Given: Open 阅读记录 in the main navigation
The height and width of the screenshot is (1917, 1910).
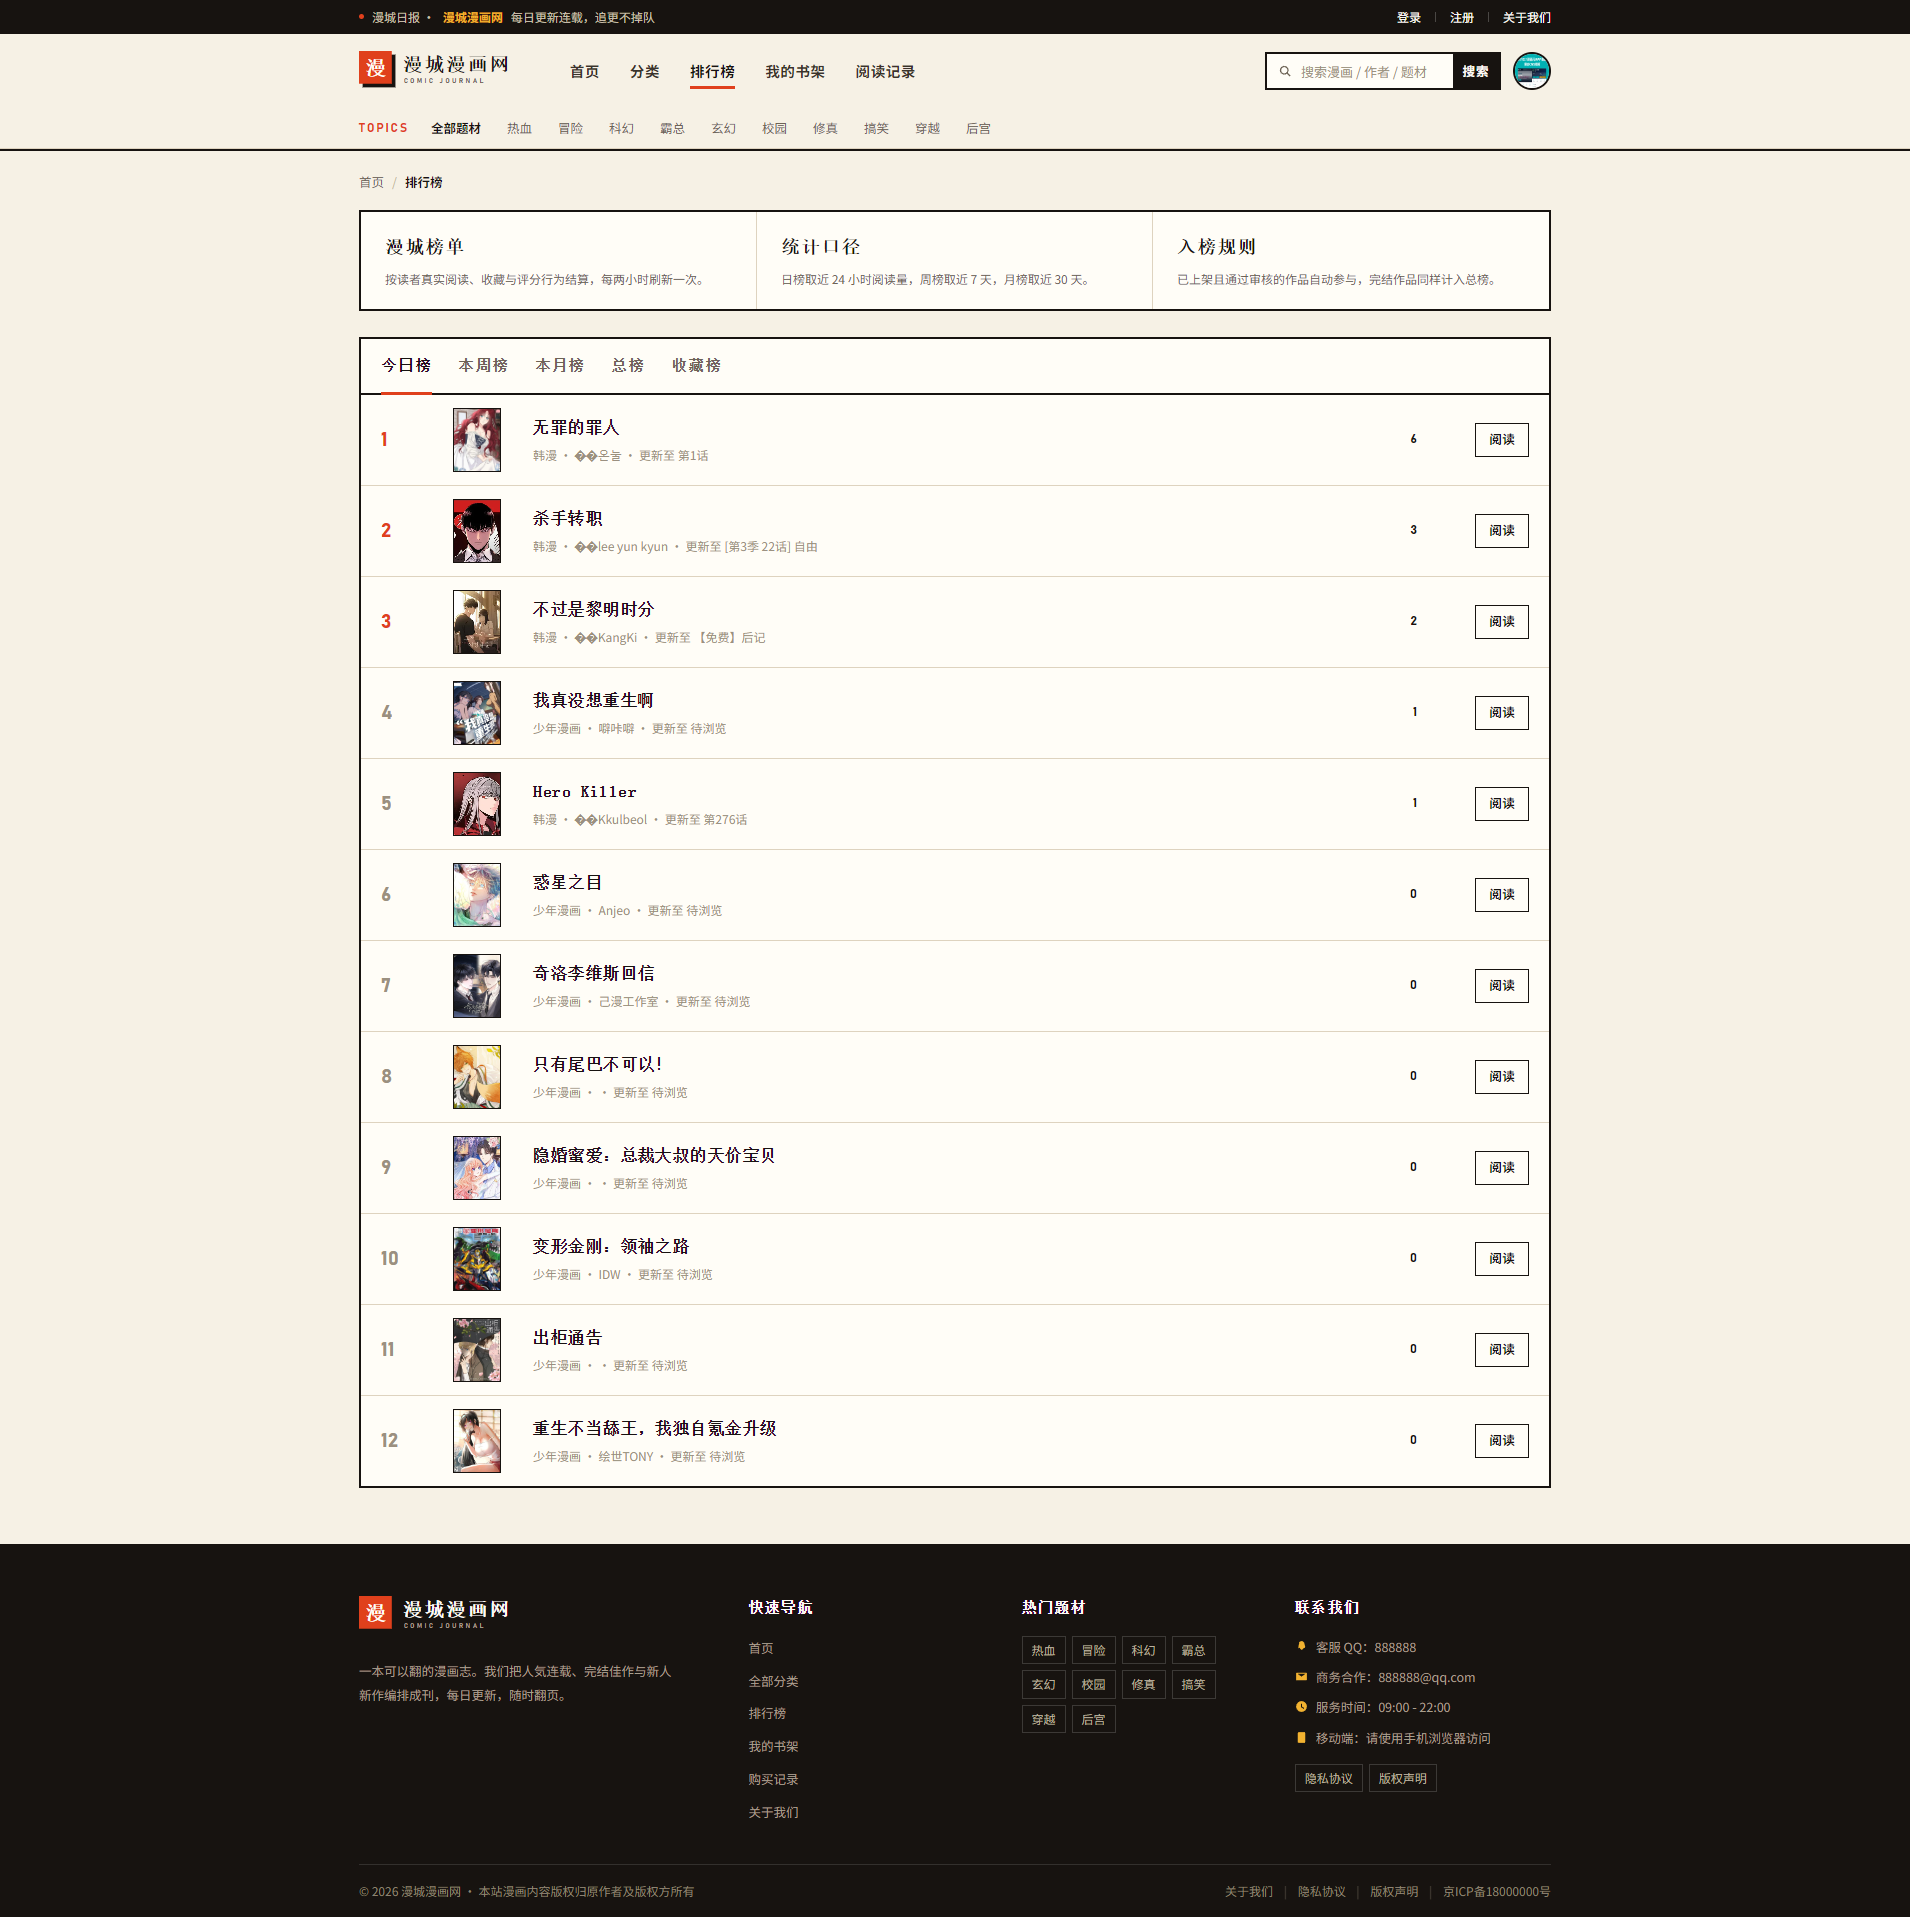Looking at the screenshot, I should click(885, 72).
